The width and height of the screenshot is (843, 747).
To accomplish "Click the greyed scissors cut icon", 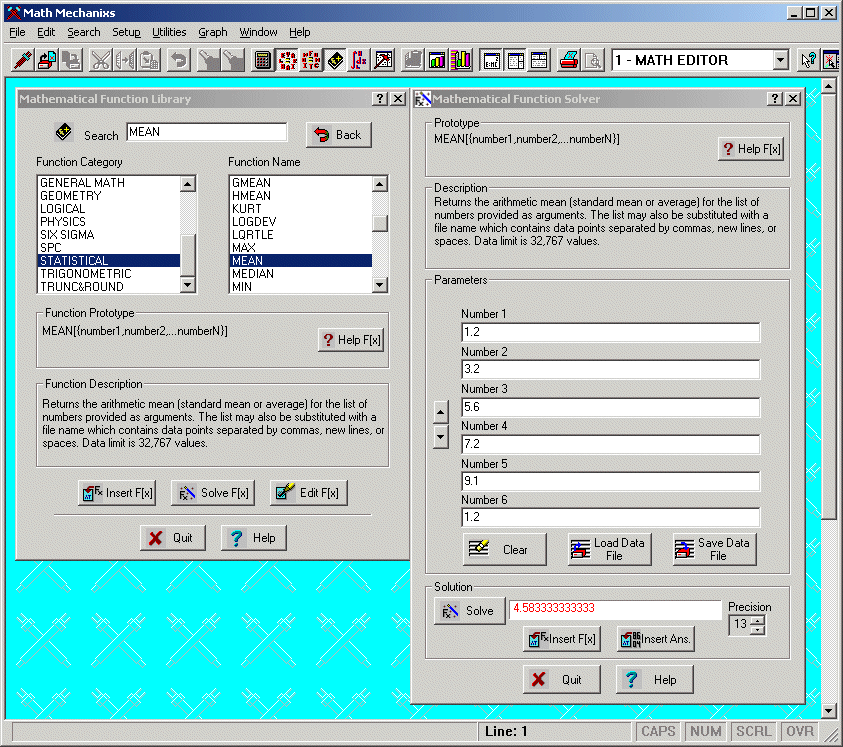I will pyautogui.click(x=101, y=60).
